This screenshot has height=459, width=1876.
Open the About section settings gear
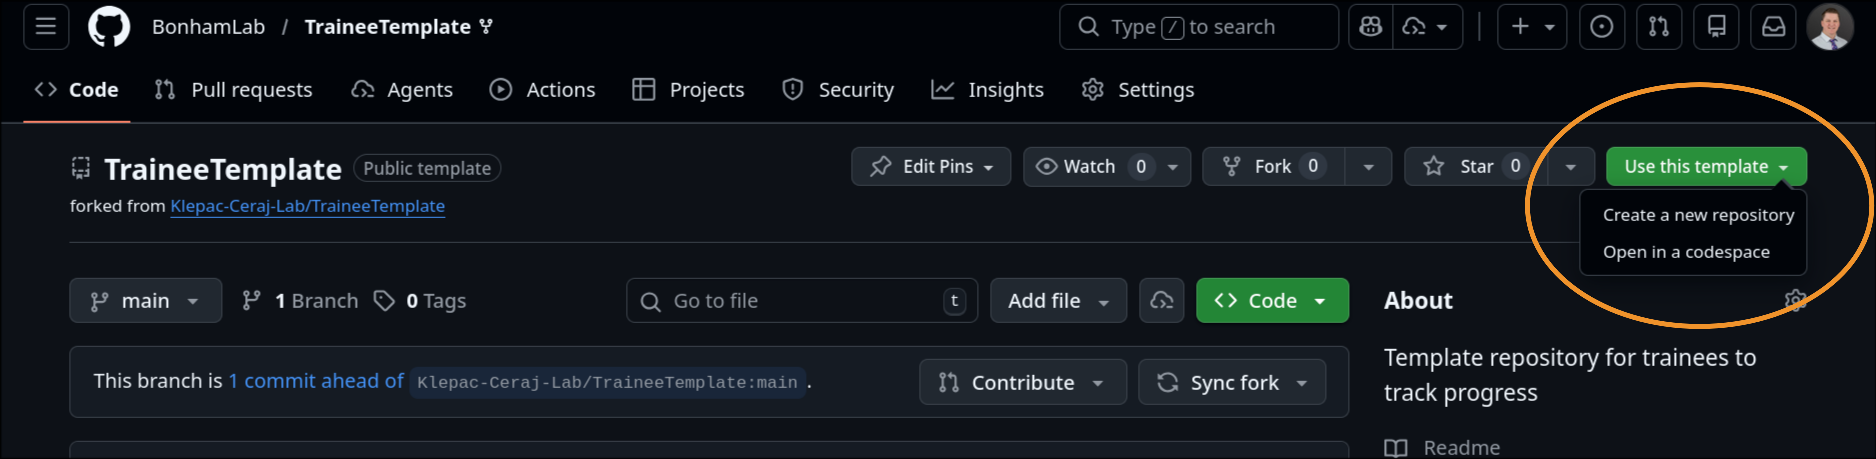pos(1795,300)
